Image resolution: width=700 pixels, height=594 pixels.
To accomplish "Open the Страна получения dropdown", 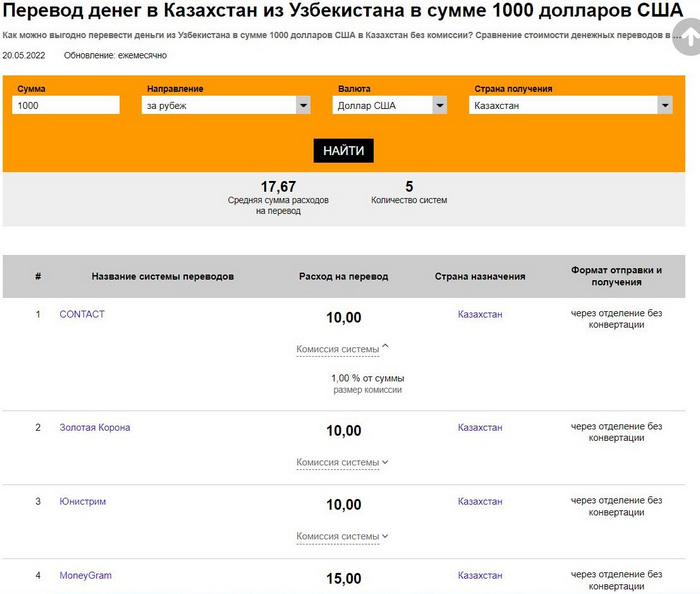I will tap(570, 105).
